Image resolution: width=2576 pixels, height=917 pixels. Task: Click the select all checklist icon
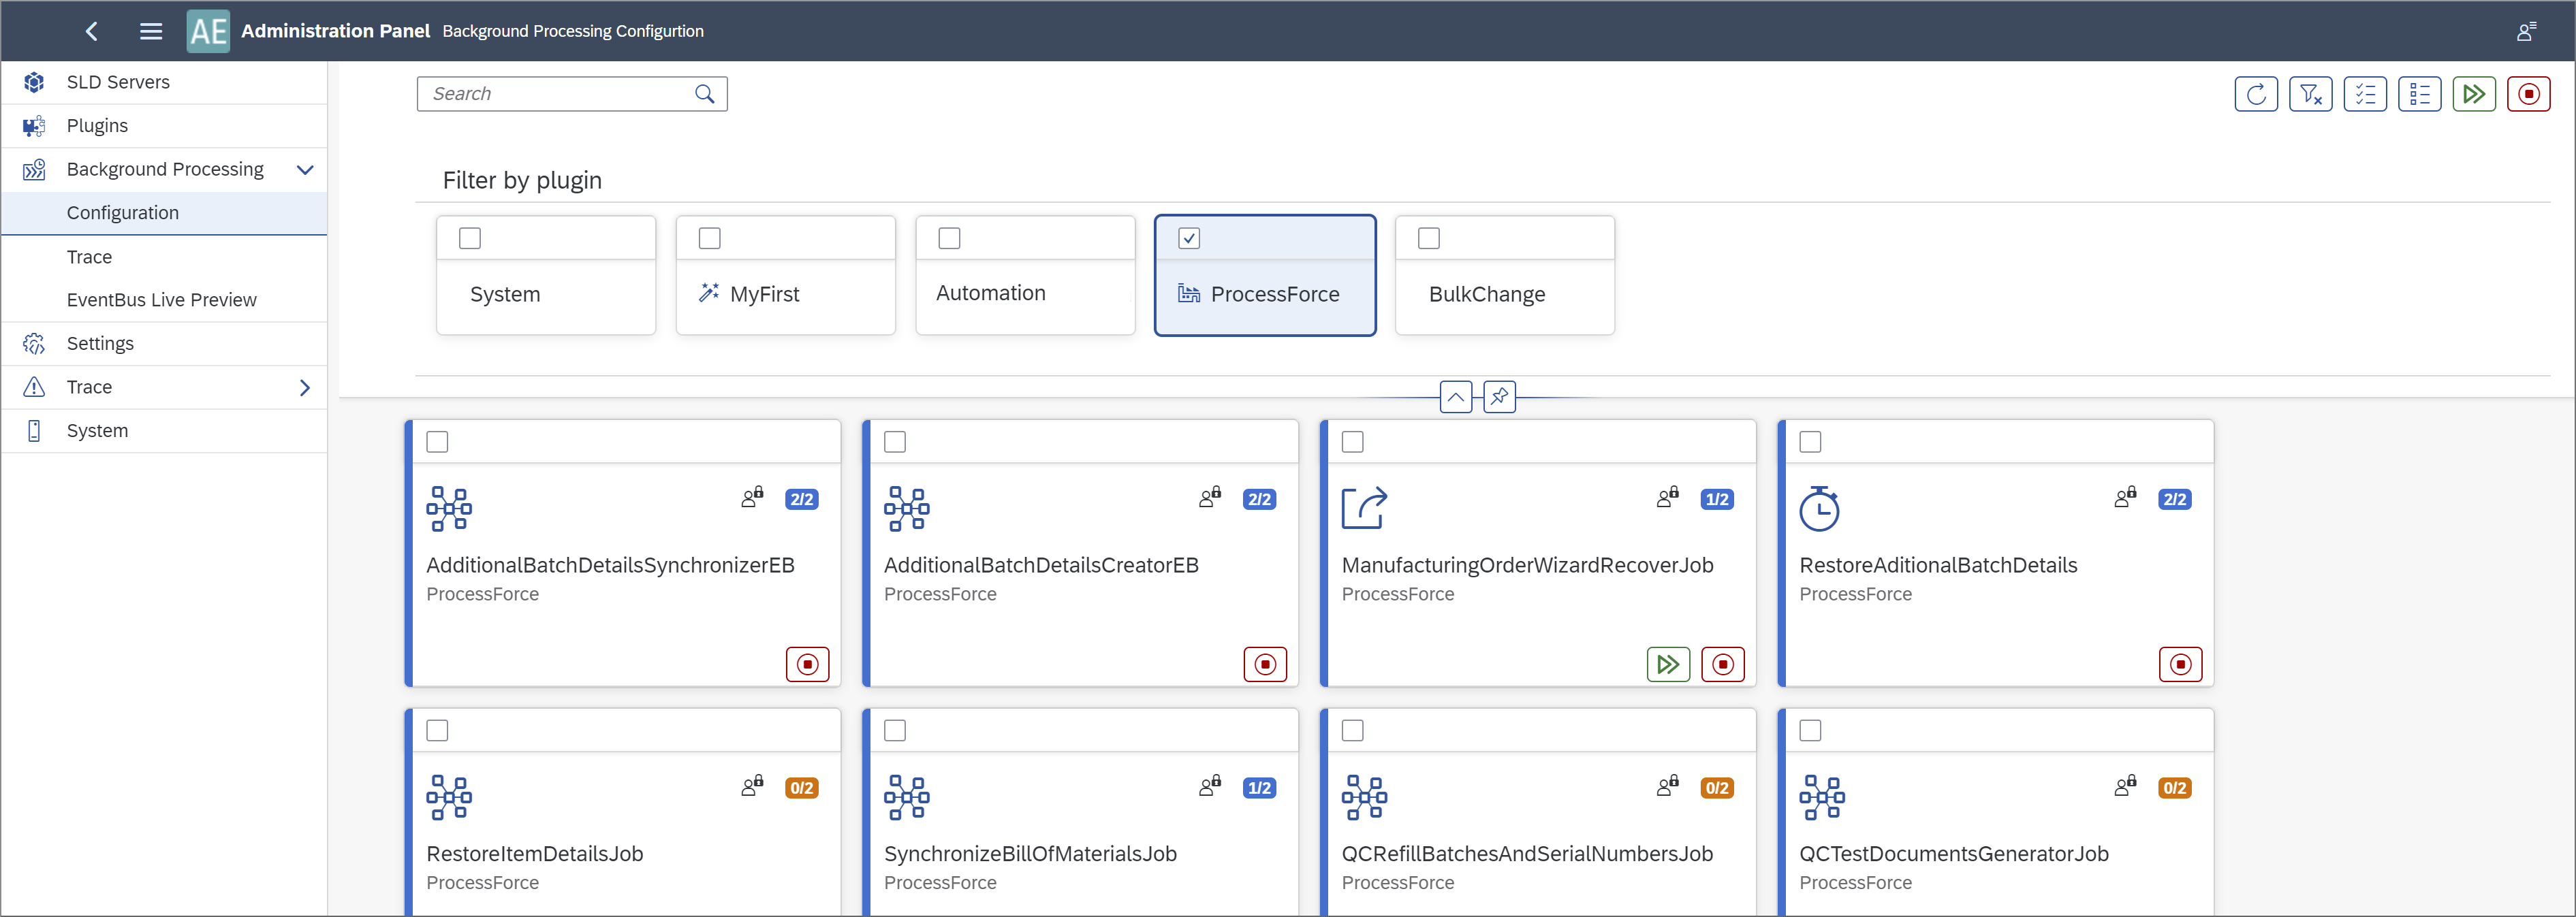tap(2364, 94)
